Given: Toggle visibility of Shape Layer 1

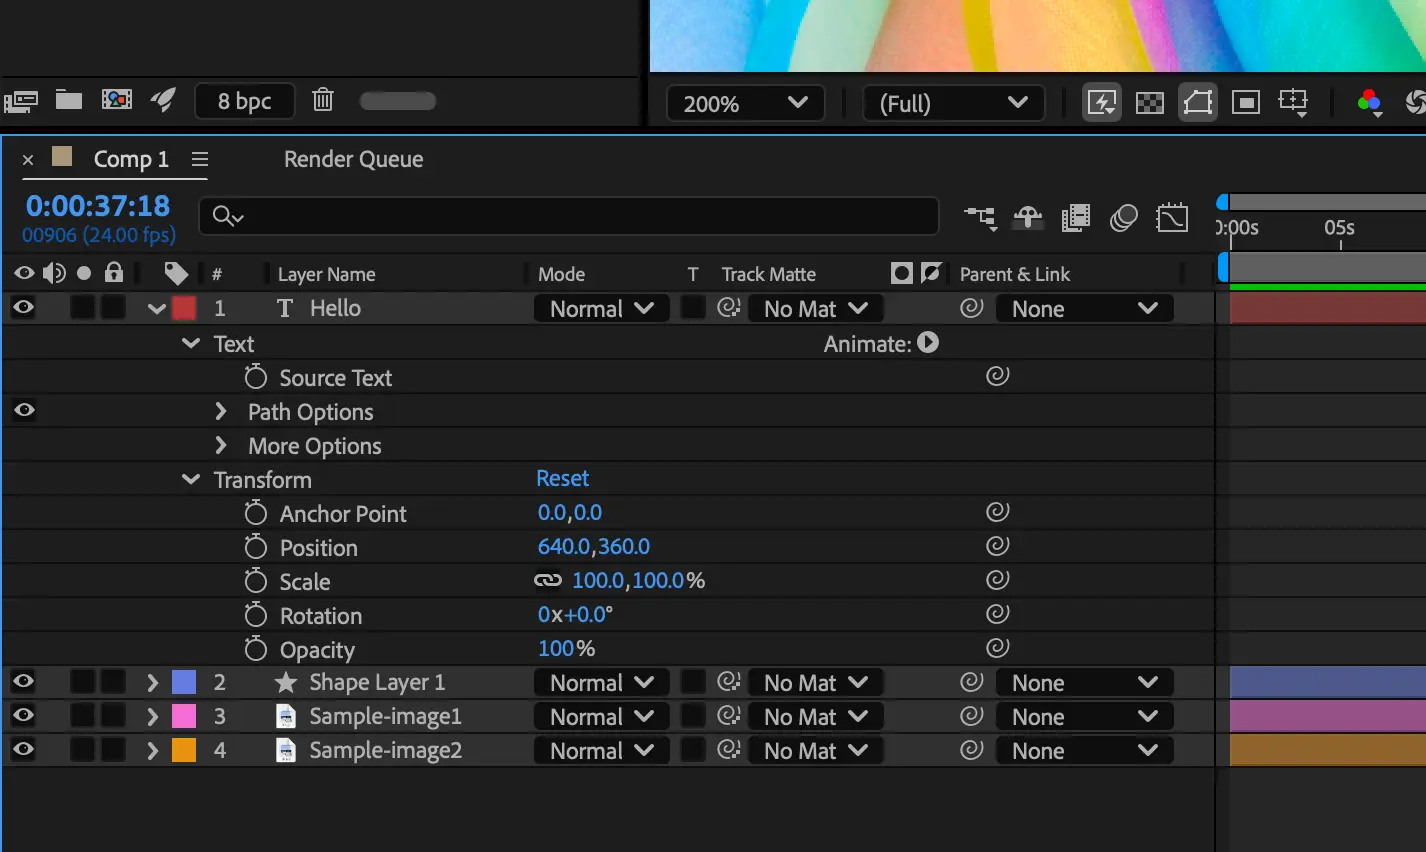Looking at the screenshot, I should pyautogui.click(x=23, y=682).
